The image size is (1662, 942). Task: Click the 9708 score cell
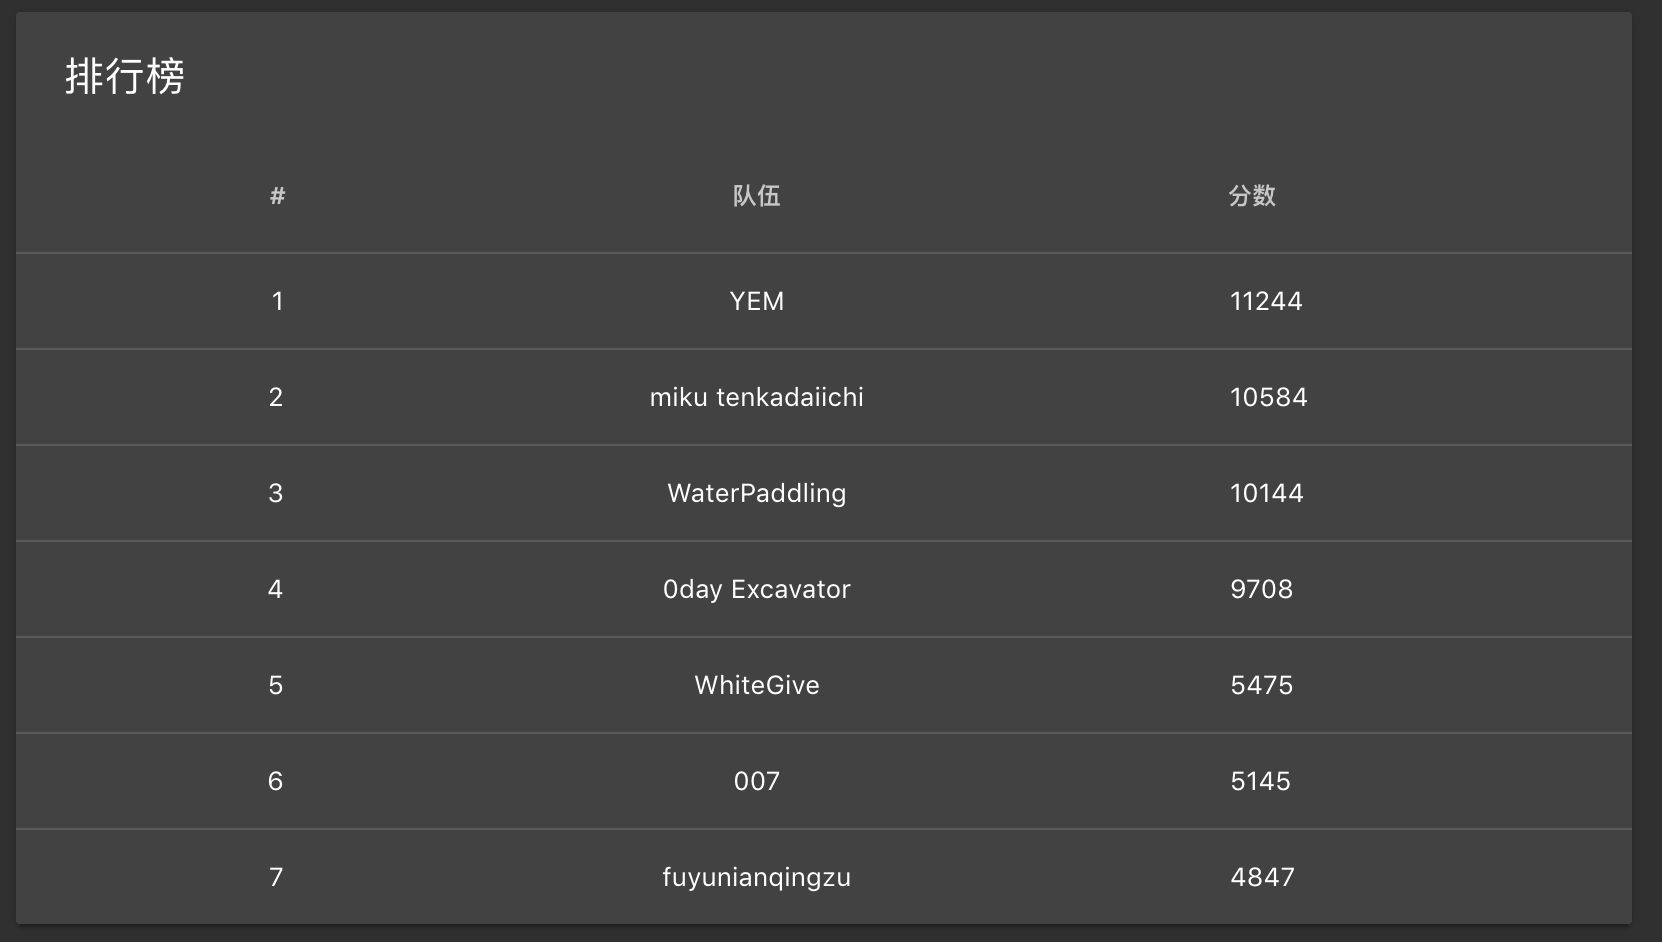(1261, 589)
